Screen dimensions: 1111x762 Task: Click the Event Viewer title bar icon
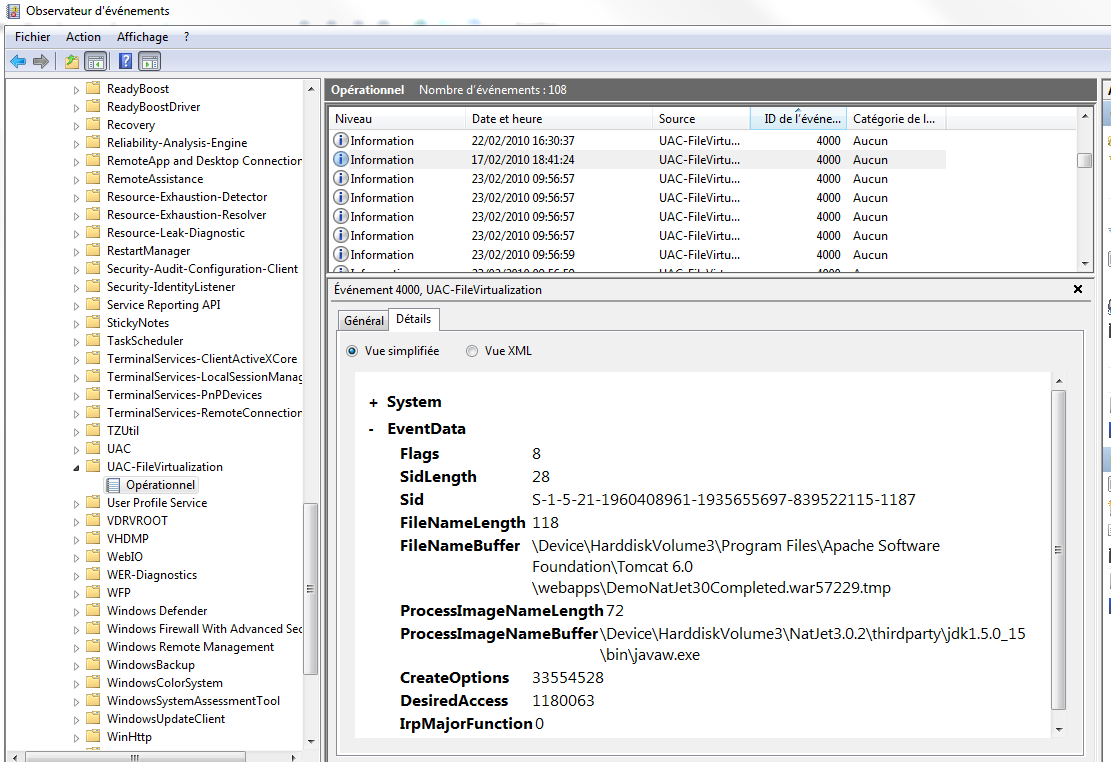coord(12,11)
